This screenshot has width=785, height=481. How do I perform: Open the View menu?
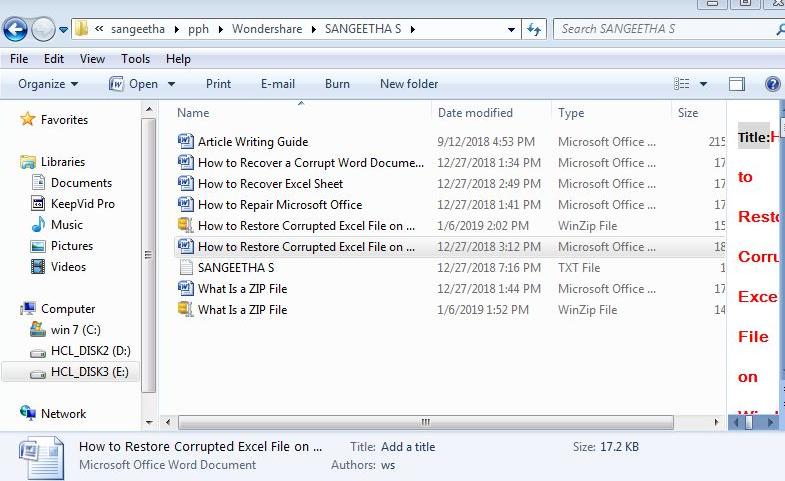[x=92, y=59]
